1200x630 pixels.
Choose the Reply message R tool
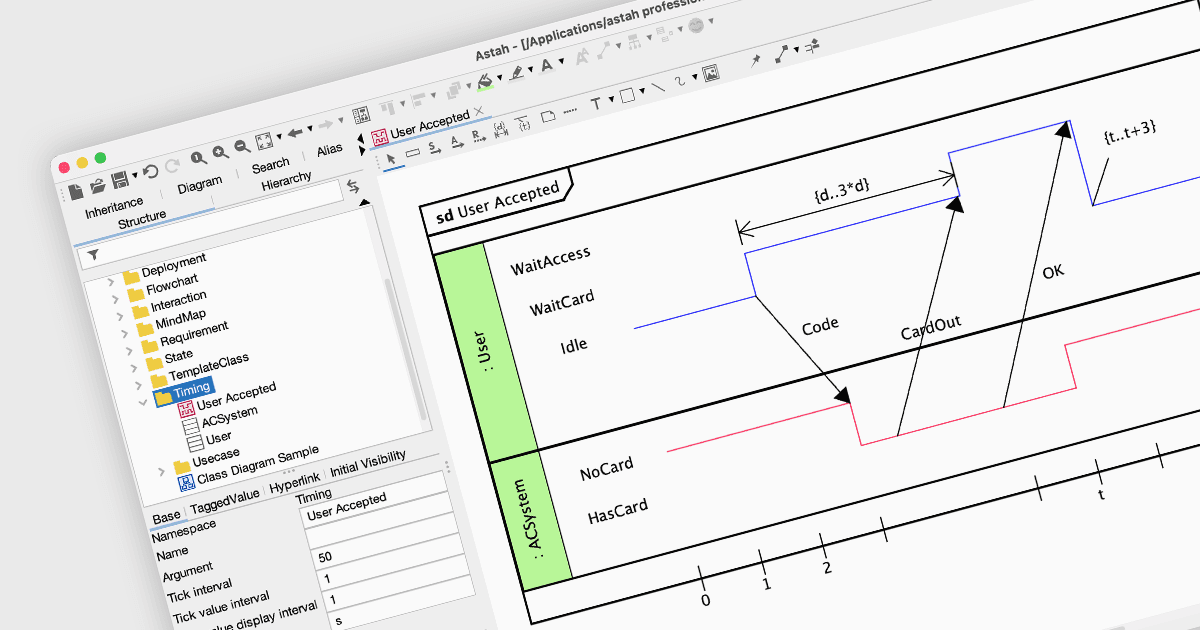tap(478, 136)
